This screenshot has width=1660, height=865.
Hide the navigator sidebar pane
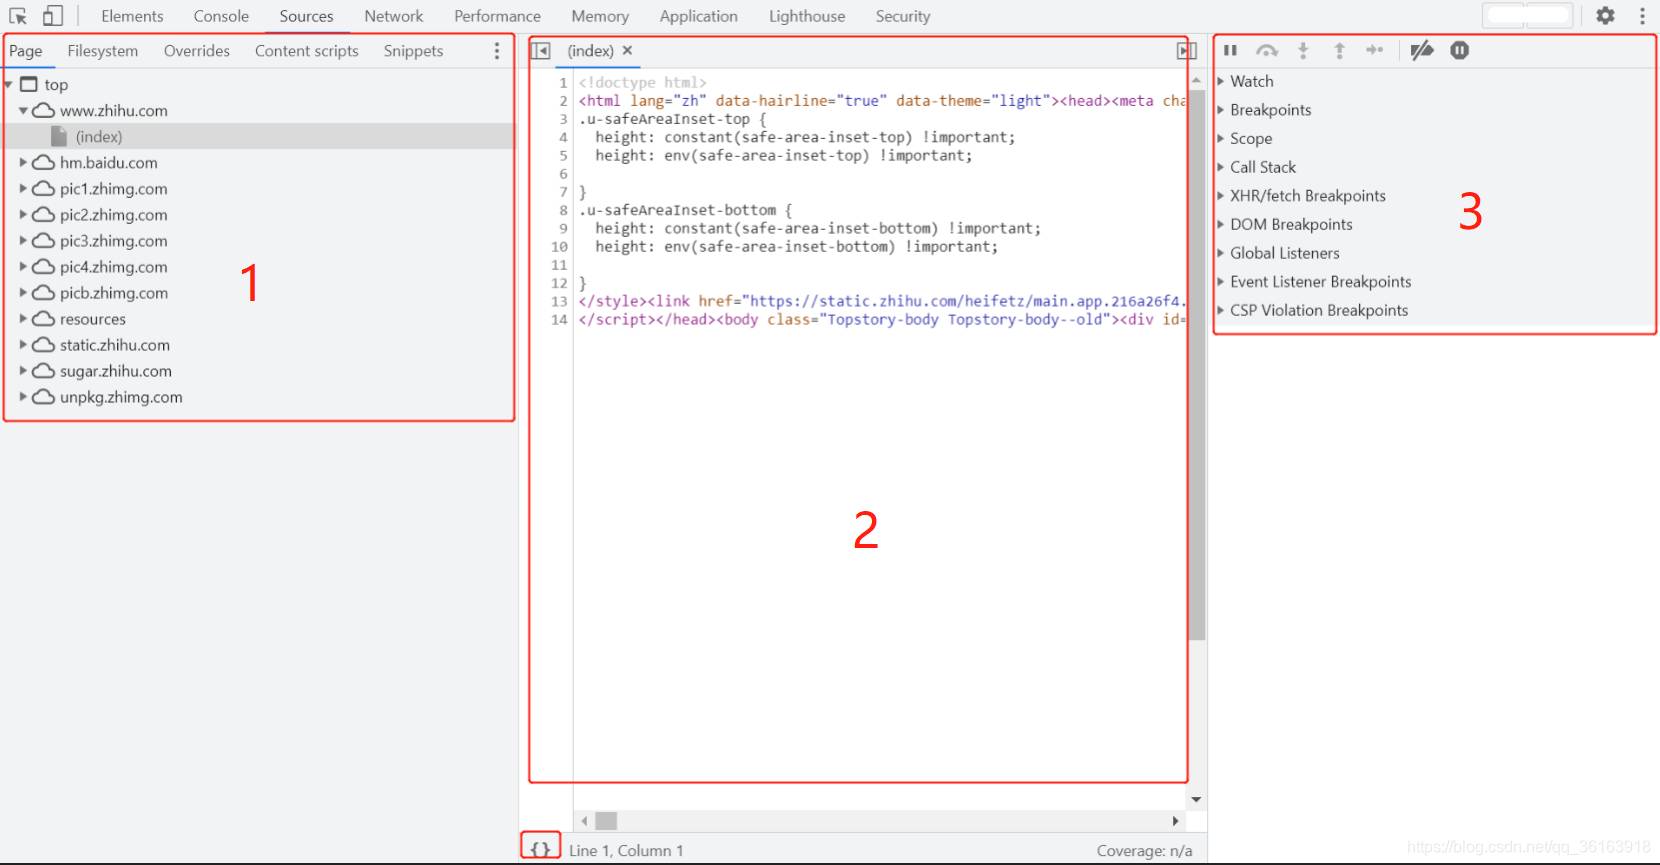(x=540, y=51)
